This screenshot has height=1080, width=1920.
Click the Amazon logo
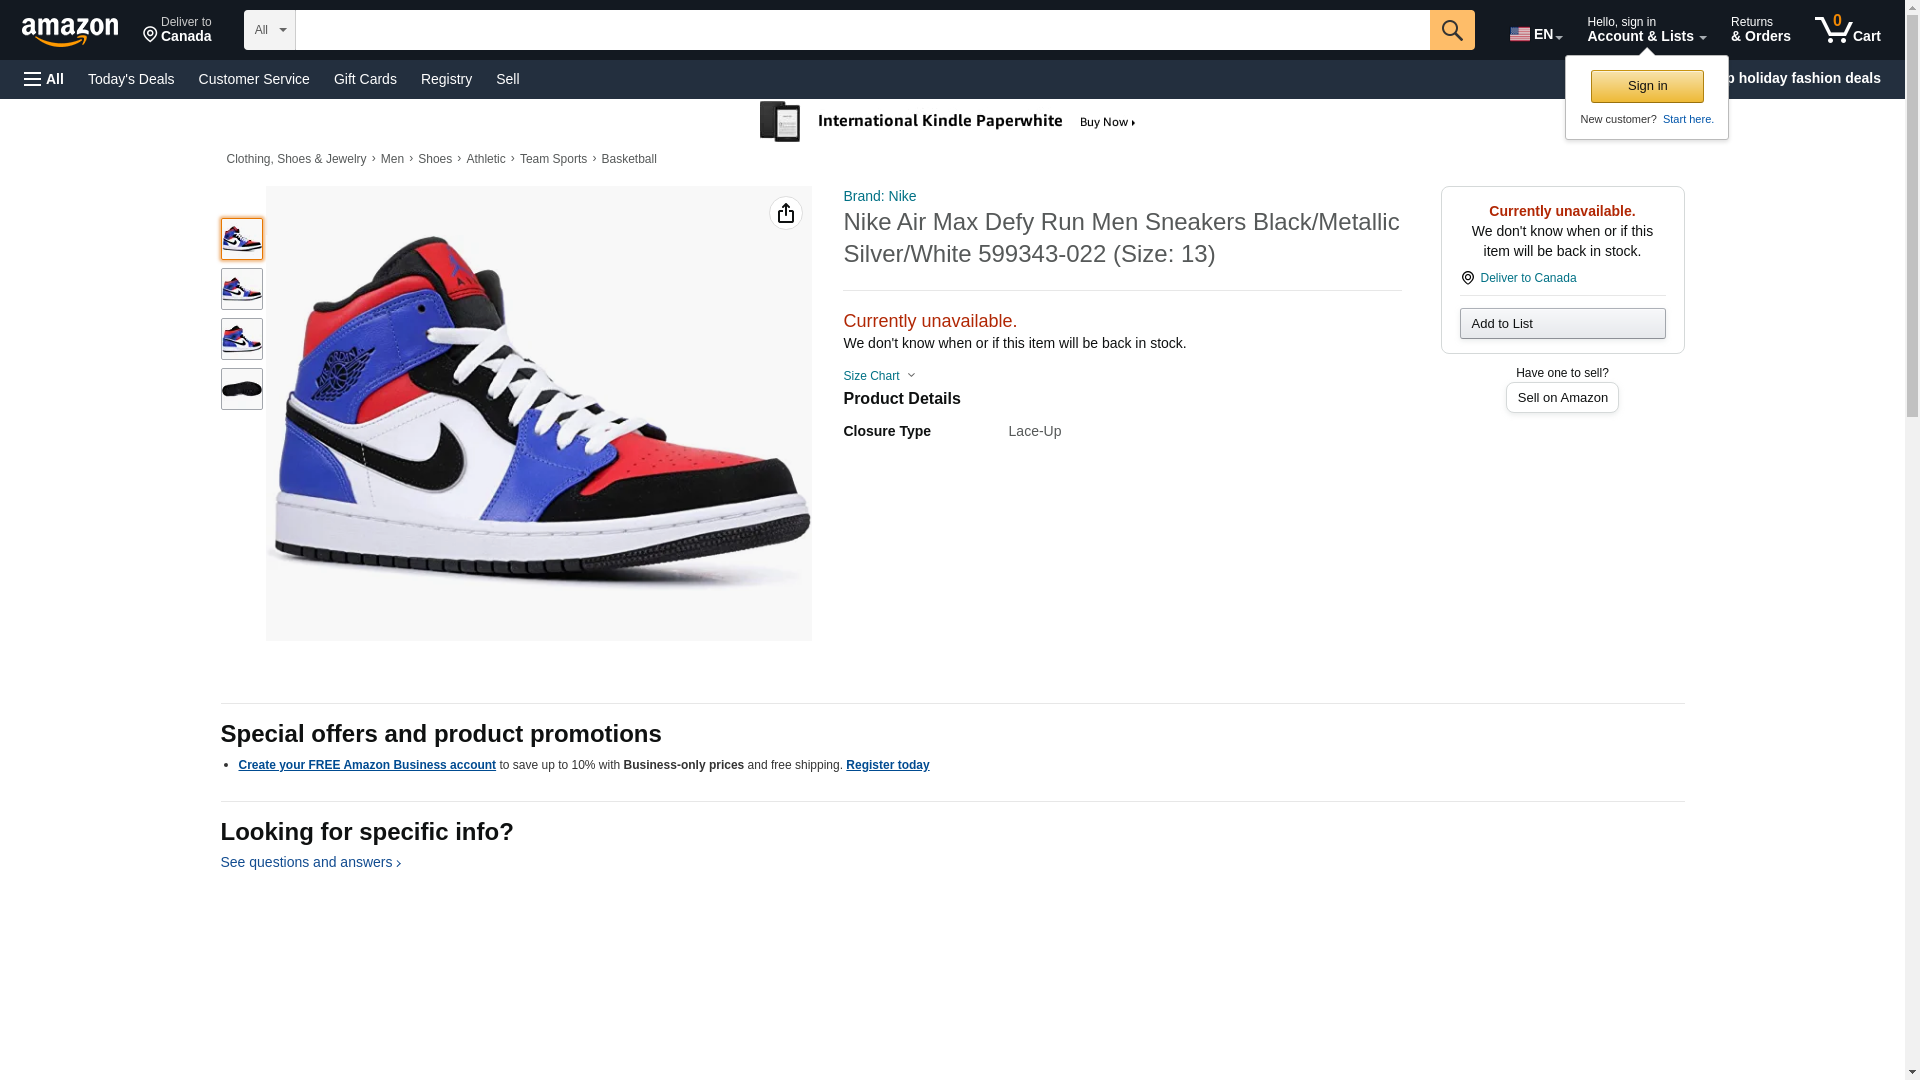click(70, 31)
